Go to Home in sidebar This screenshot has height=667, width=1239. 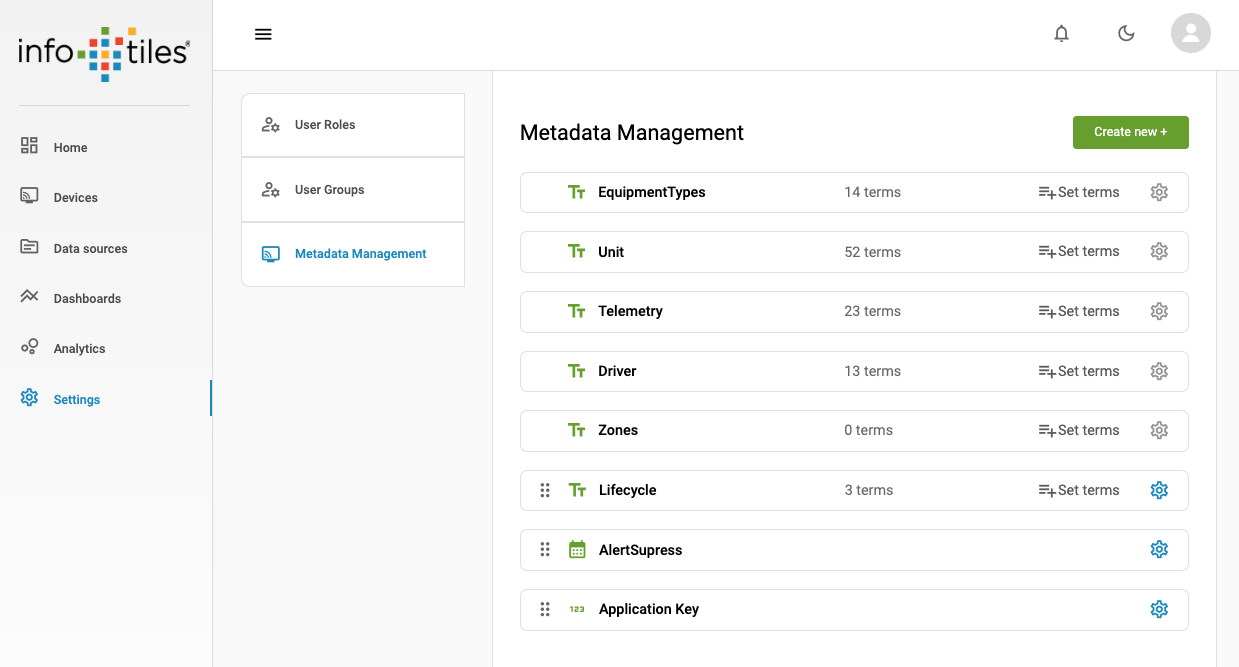tap(70, 147)
